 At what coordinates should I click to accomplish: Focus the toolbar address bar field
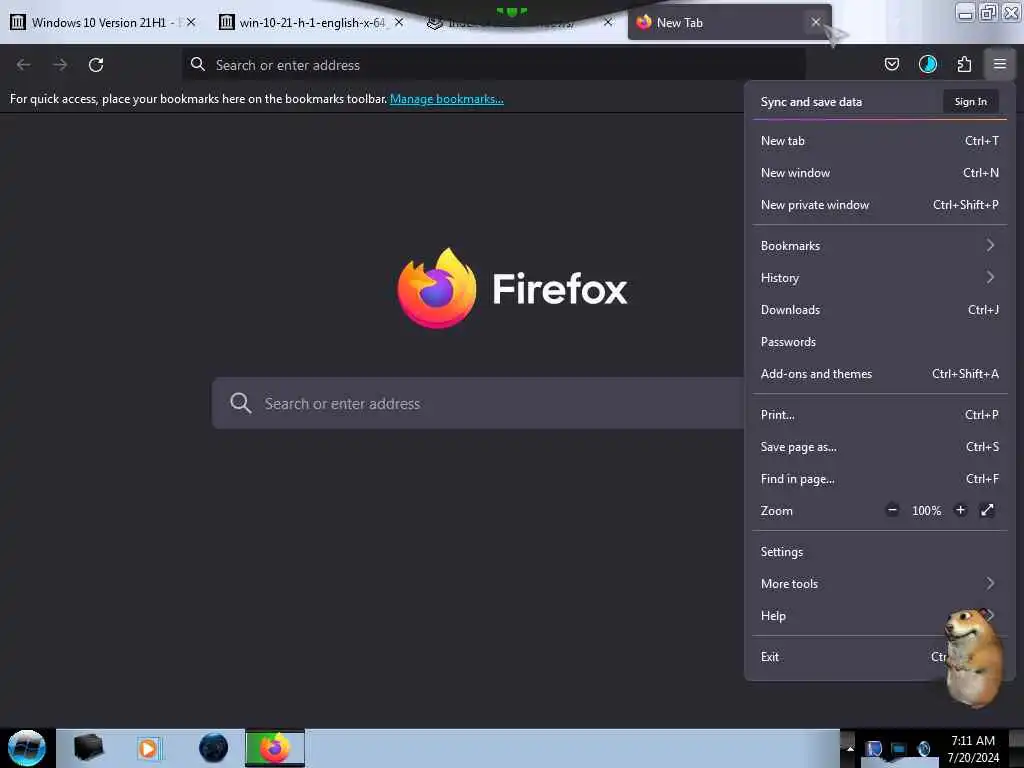[x=494, y=65]
